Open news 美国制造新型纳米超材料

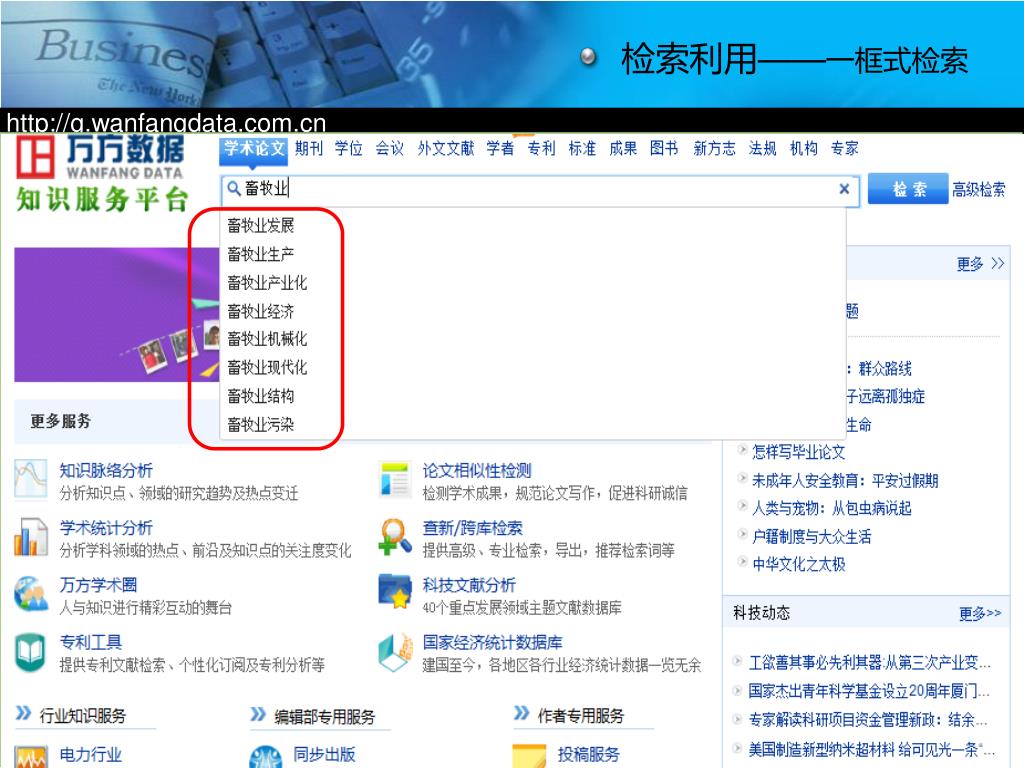coord(872,749)
